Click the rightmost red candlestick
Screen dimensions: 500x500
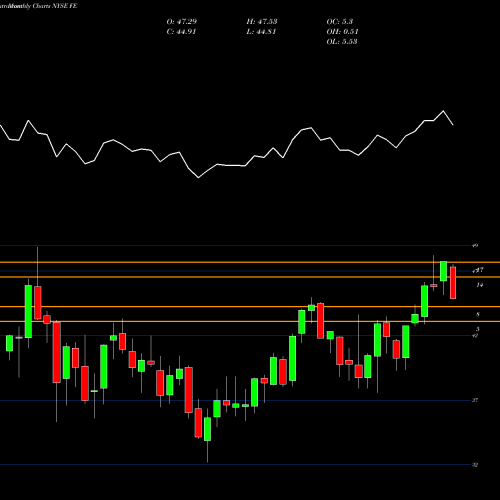click(x=453, y=282)
